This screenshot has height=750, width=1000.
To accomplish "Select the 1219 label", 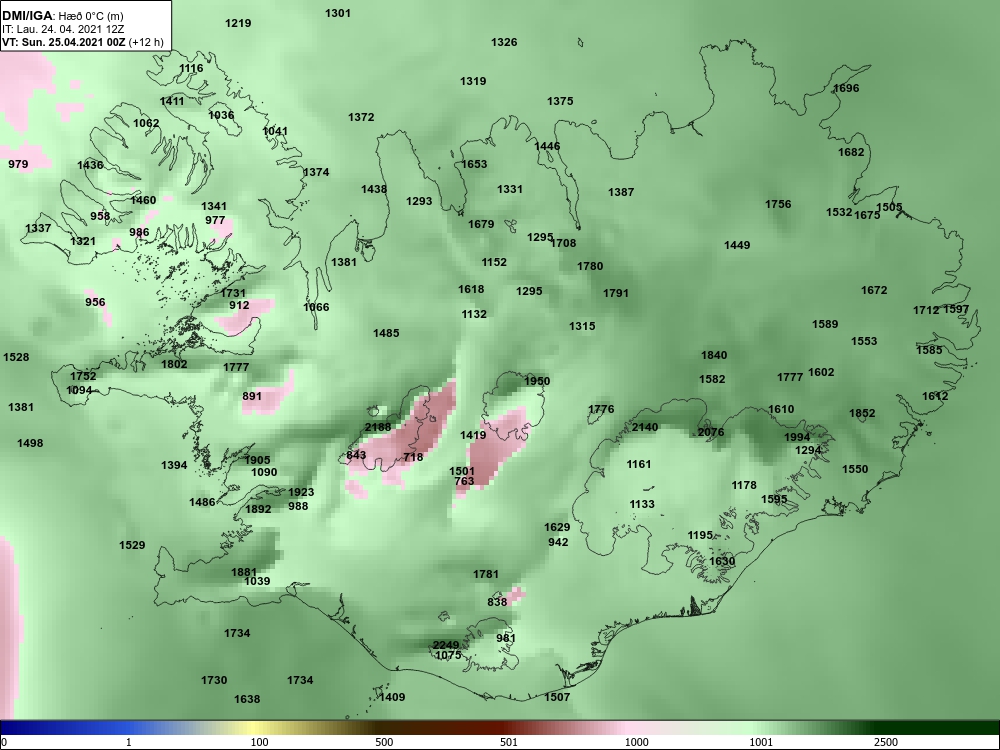I will [239, 23].
